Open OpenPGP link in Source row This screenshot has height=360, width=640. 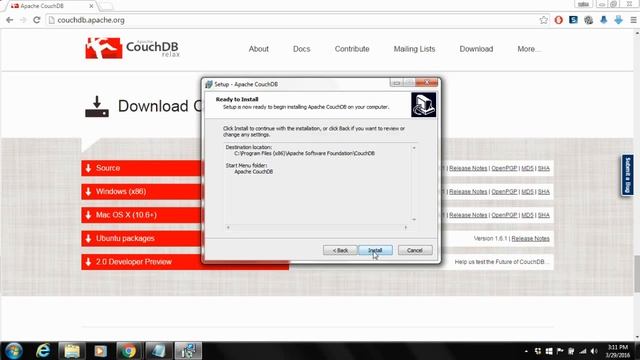(x=504, y=168)
